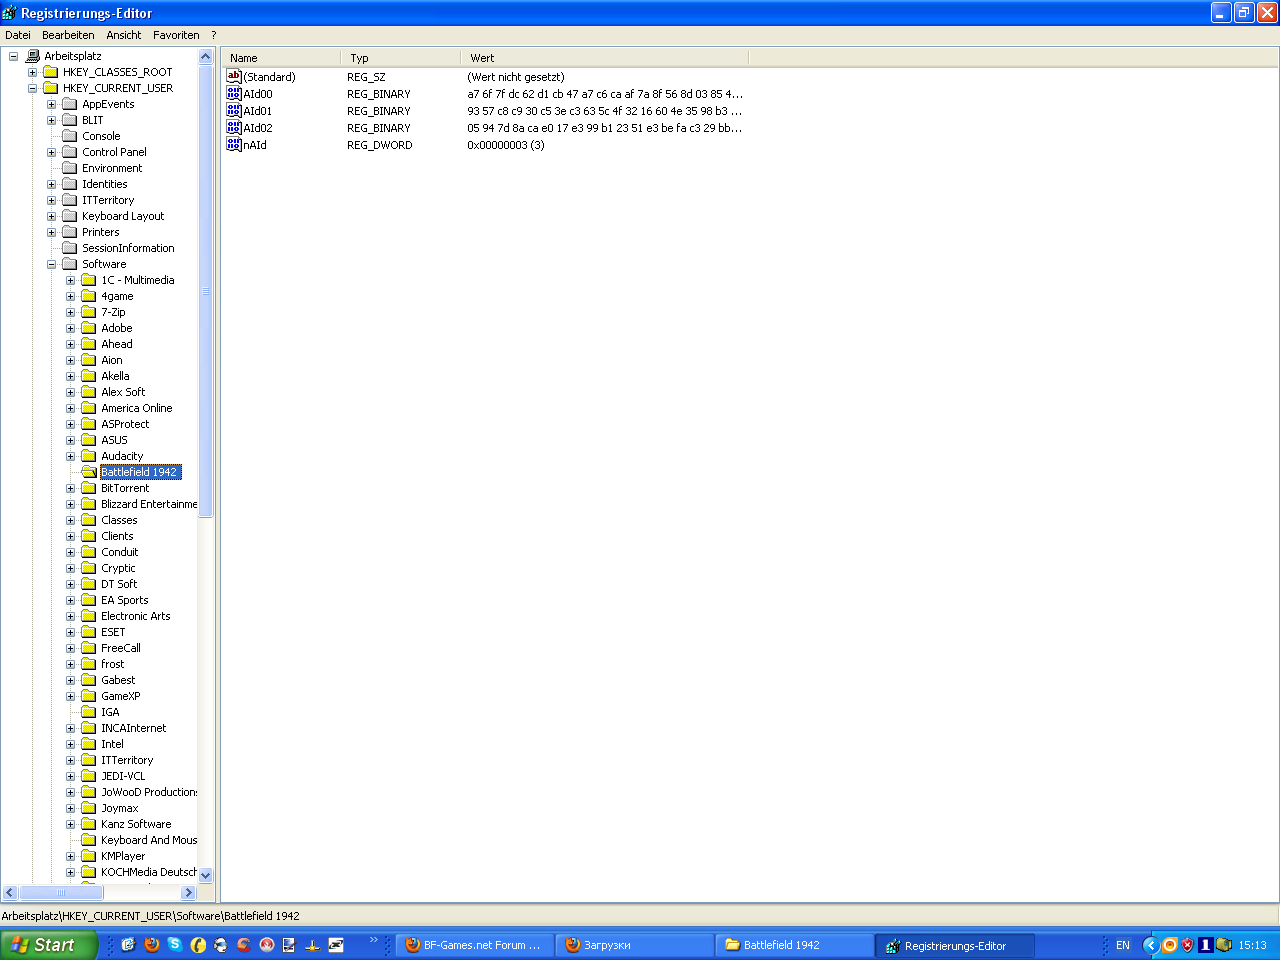Click the tree pane scroll-down arrow
The image size is (1280, 960).
(206, 875)
